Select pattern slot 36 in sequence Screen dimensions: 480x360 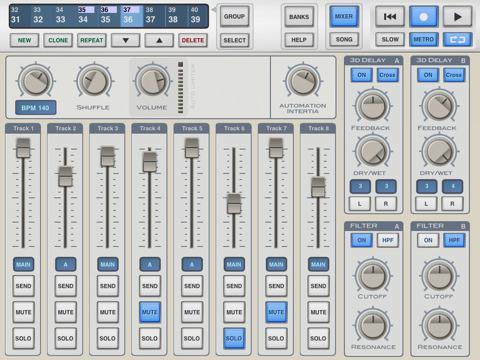click(128, 19)
